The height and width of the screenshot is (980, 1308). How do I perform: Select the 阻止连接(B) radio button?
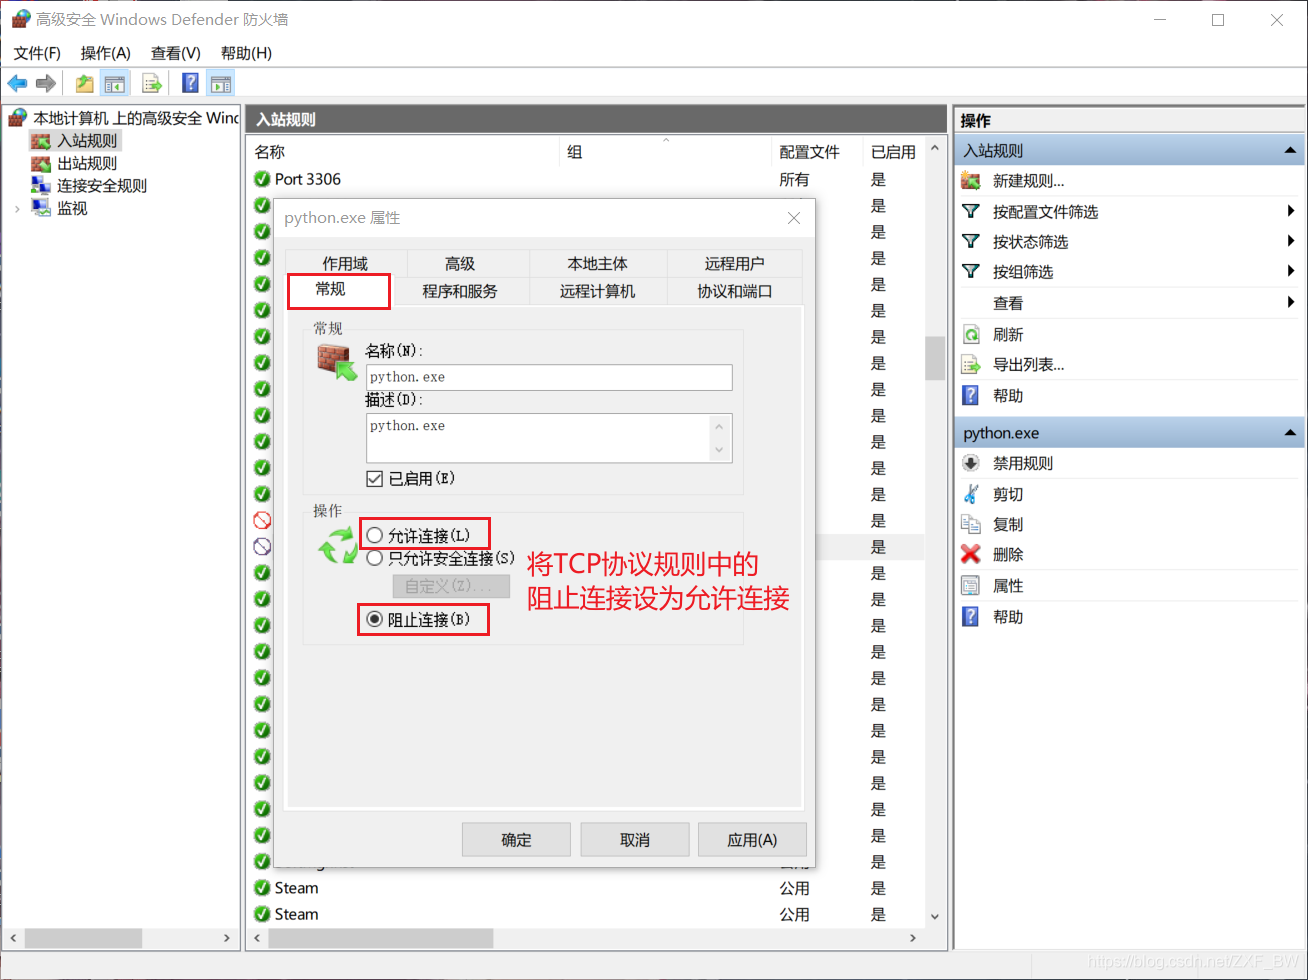click(x=375, y=620)
